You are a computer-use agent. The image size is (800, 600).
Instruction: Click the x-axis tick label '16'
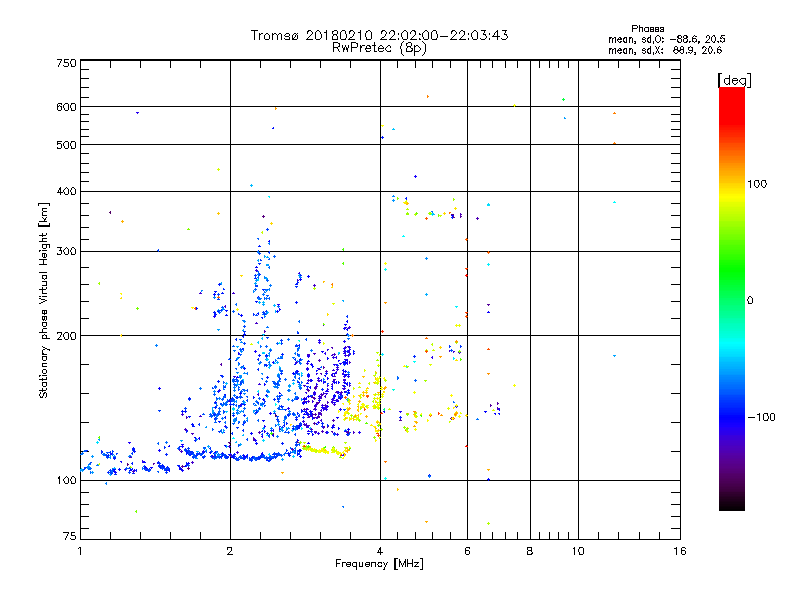click(680, 551)
